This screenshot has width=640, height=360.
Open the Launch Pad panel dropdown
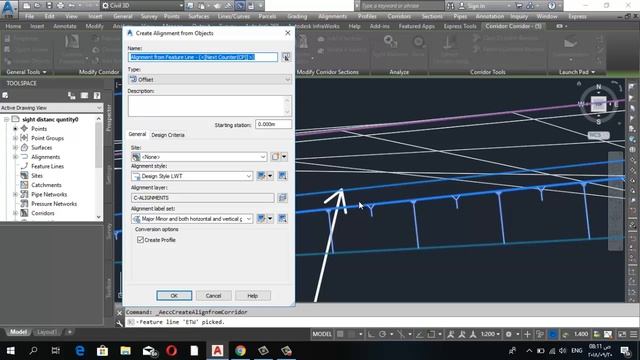coord(577,72)
